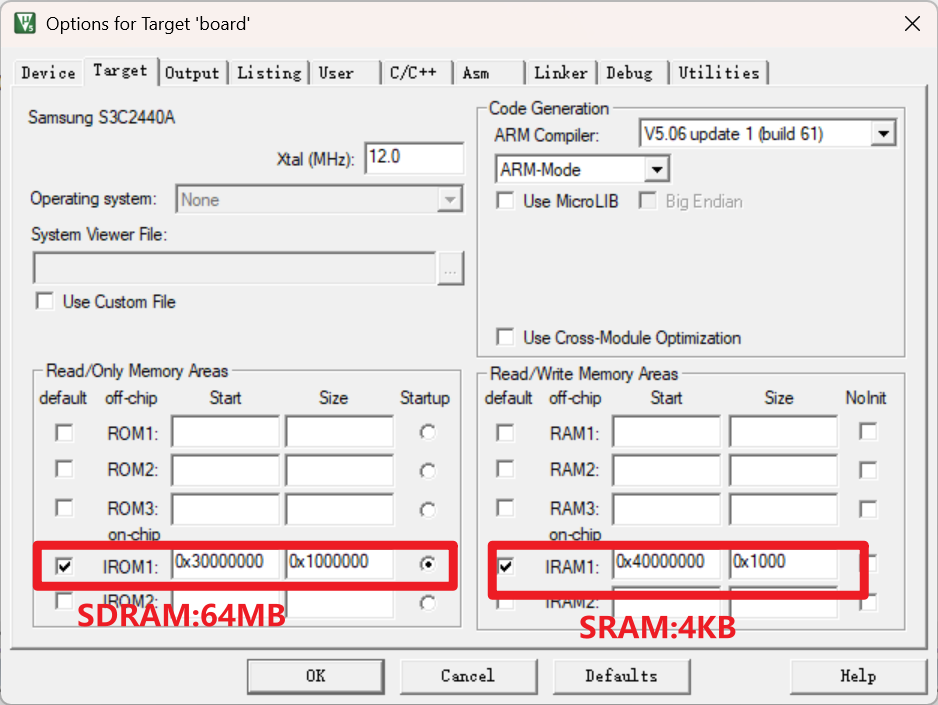Check the ROM1 default checkbox
The height and width of the screenshot is (705, 938).
64,432
